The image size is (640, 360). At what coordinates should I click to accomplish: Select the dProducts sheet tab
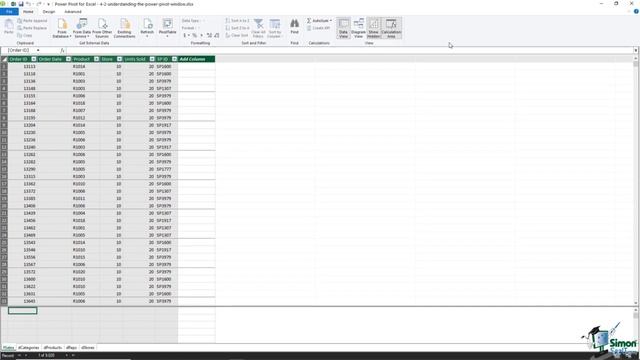pos(53,348)
